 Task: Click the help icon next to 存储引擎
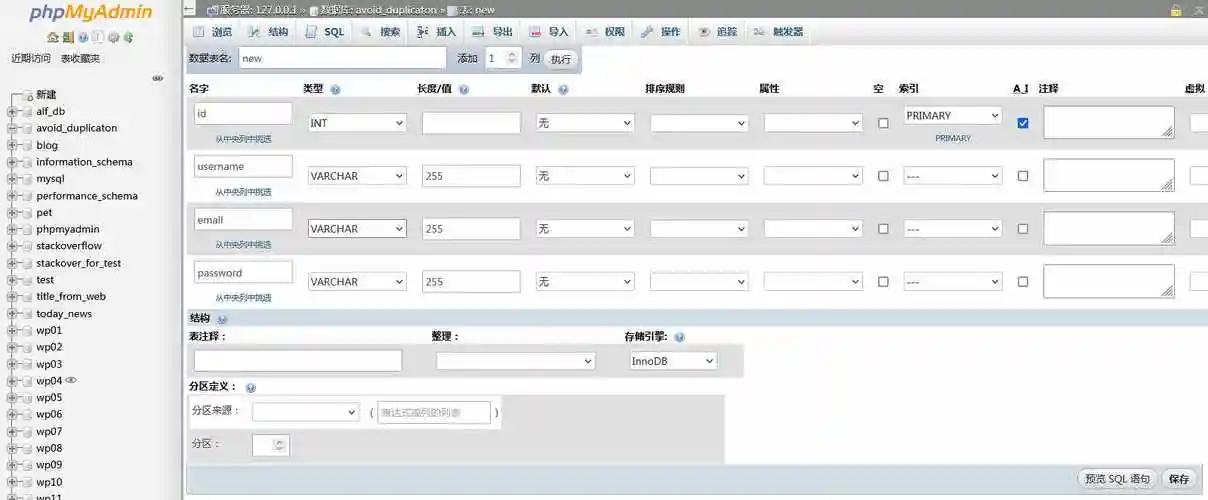point(679,338)
